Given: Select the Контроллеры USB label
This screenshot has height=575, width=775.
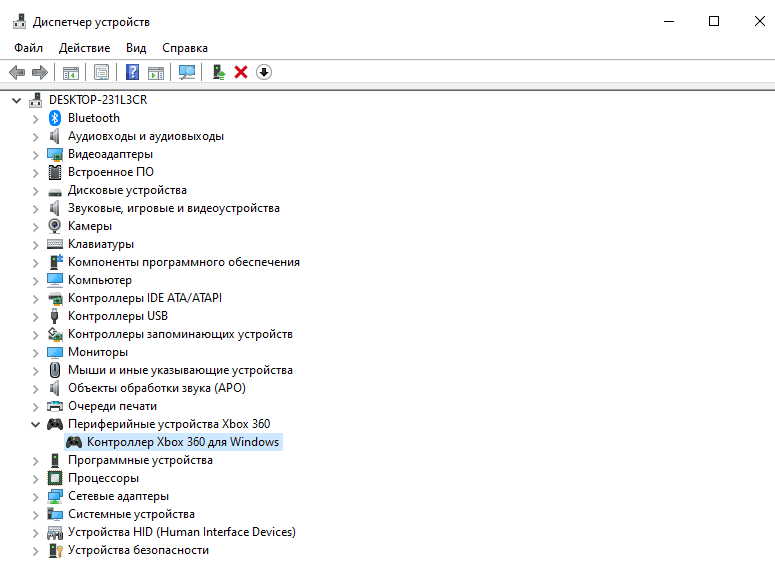Looking at the screenshot, I should point(118,316).
